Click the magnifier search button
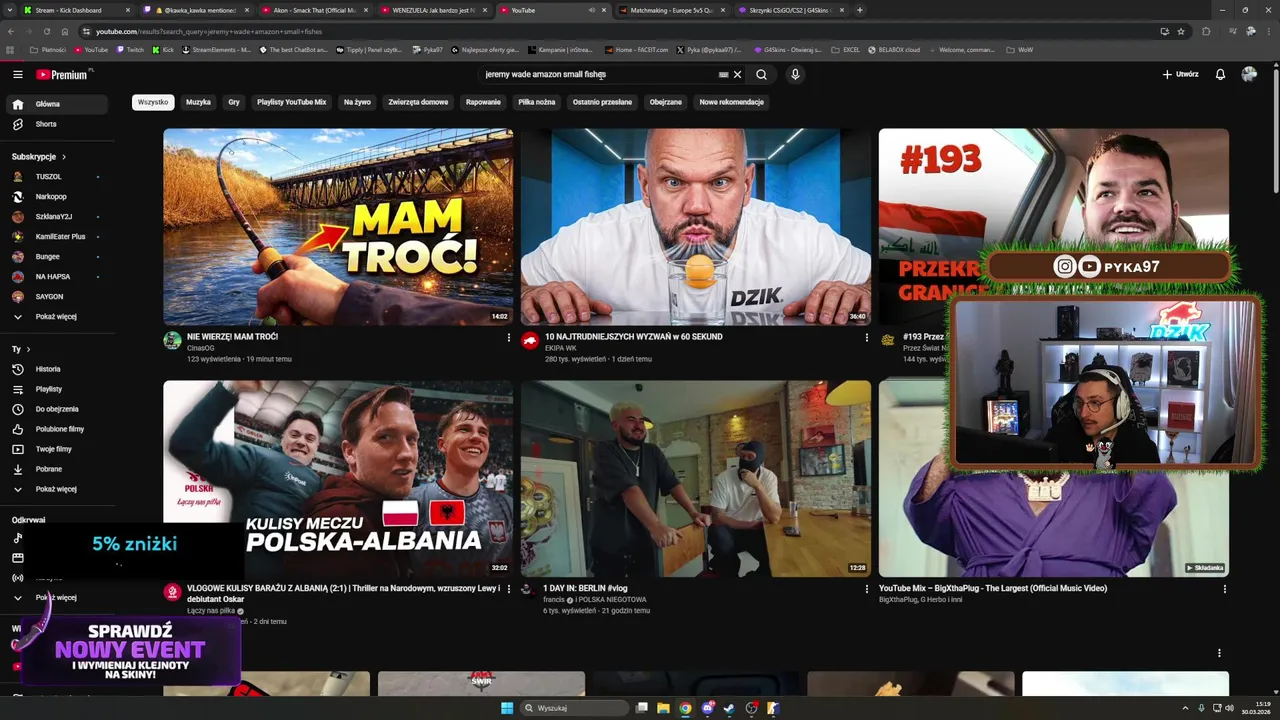Screen dimensions: 1280x720 click(761, 74)
